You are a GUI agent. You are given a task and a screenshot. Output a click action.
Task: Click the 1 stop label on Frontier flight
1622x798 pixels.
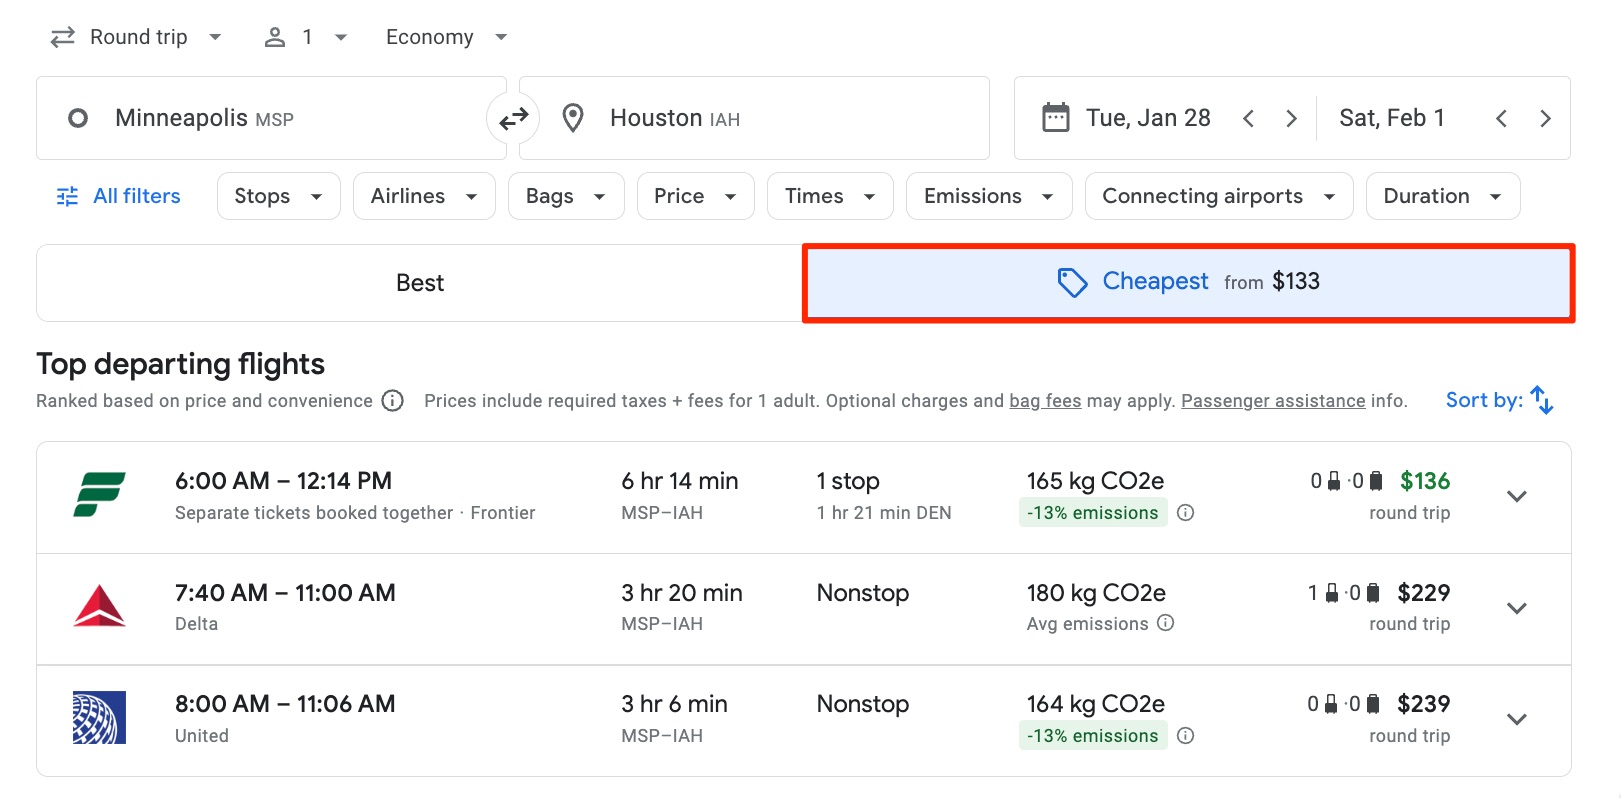pos(848,481)
